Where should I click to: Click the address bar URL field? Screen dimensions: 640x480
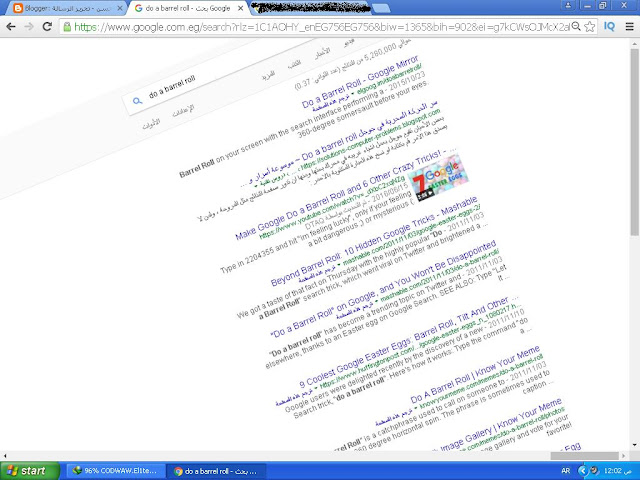pyautogui.click(x=321, y=27)
